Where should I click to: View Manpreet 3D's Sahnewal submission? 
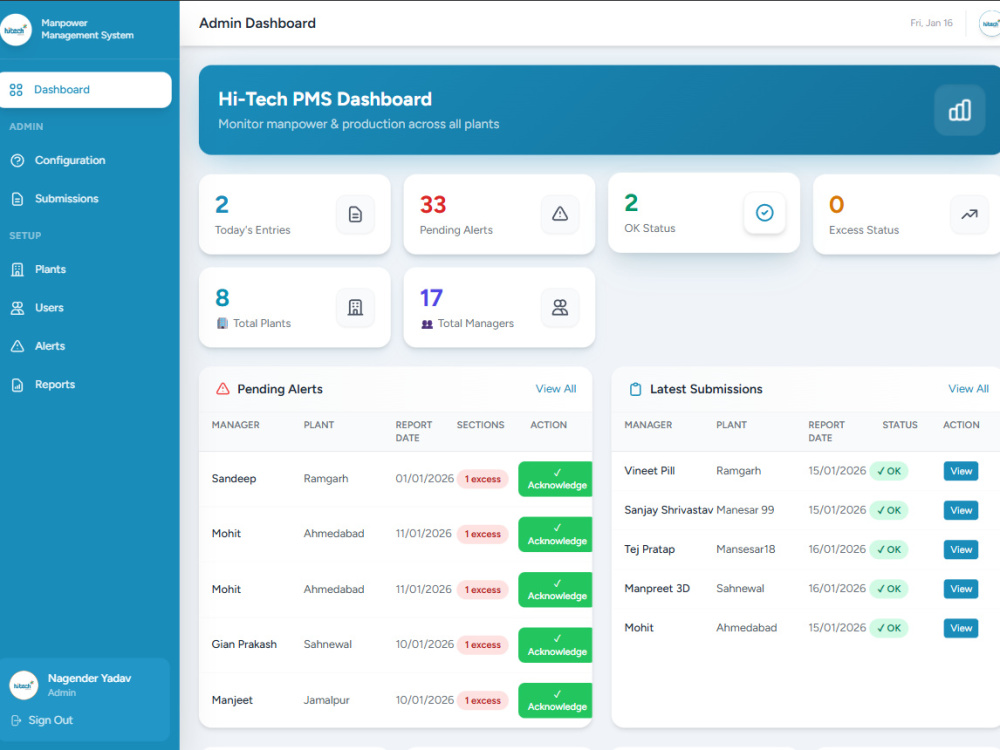pos(960,589)
